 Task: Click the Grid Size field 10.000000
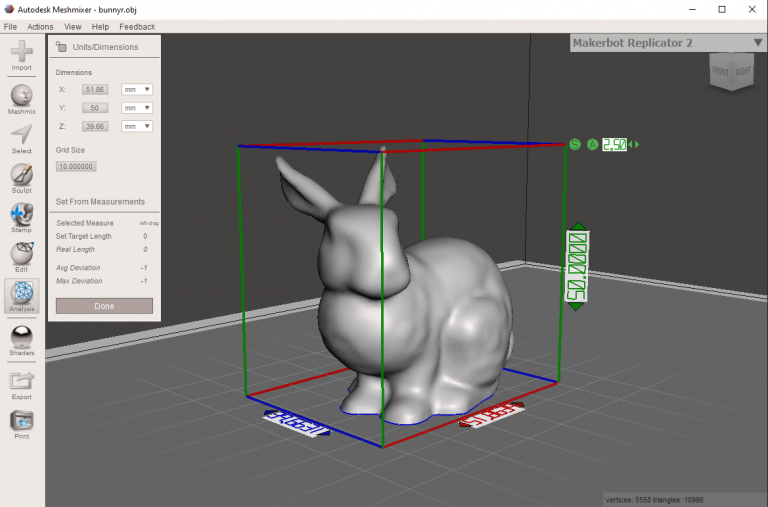tap(76, 167)
